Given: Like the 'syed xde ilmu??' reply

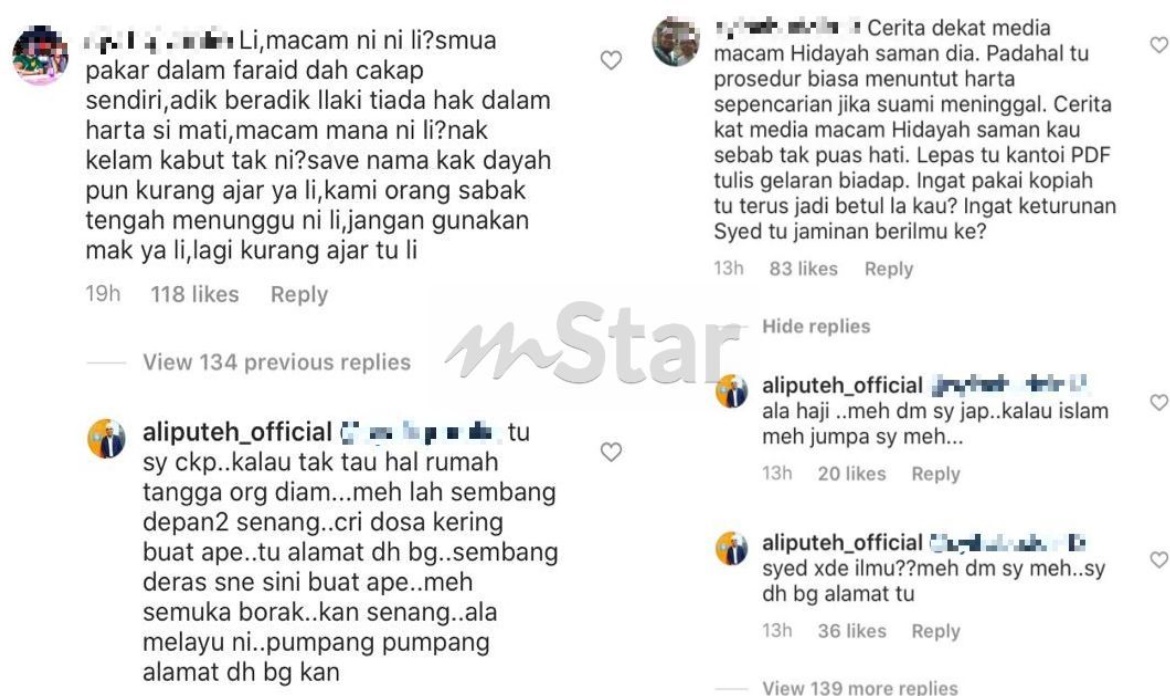Looking at the screenshot, I should (x=1160, y=559).
